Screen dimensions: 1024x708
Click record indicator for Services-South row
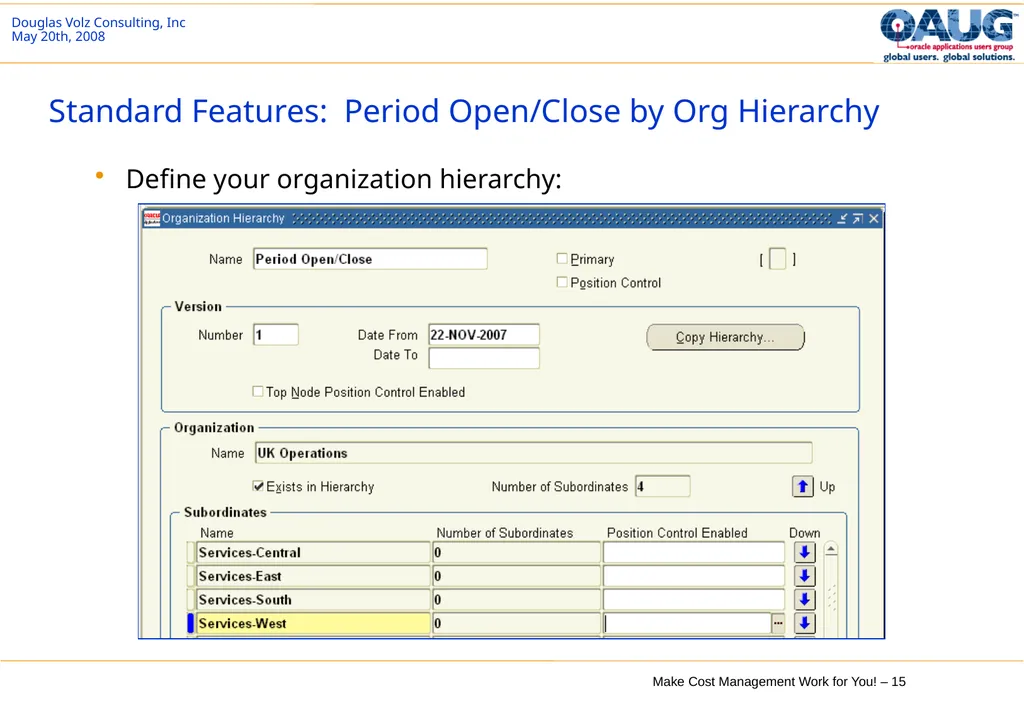click(x=191, y=600)
